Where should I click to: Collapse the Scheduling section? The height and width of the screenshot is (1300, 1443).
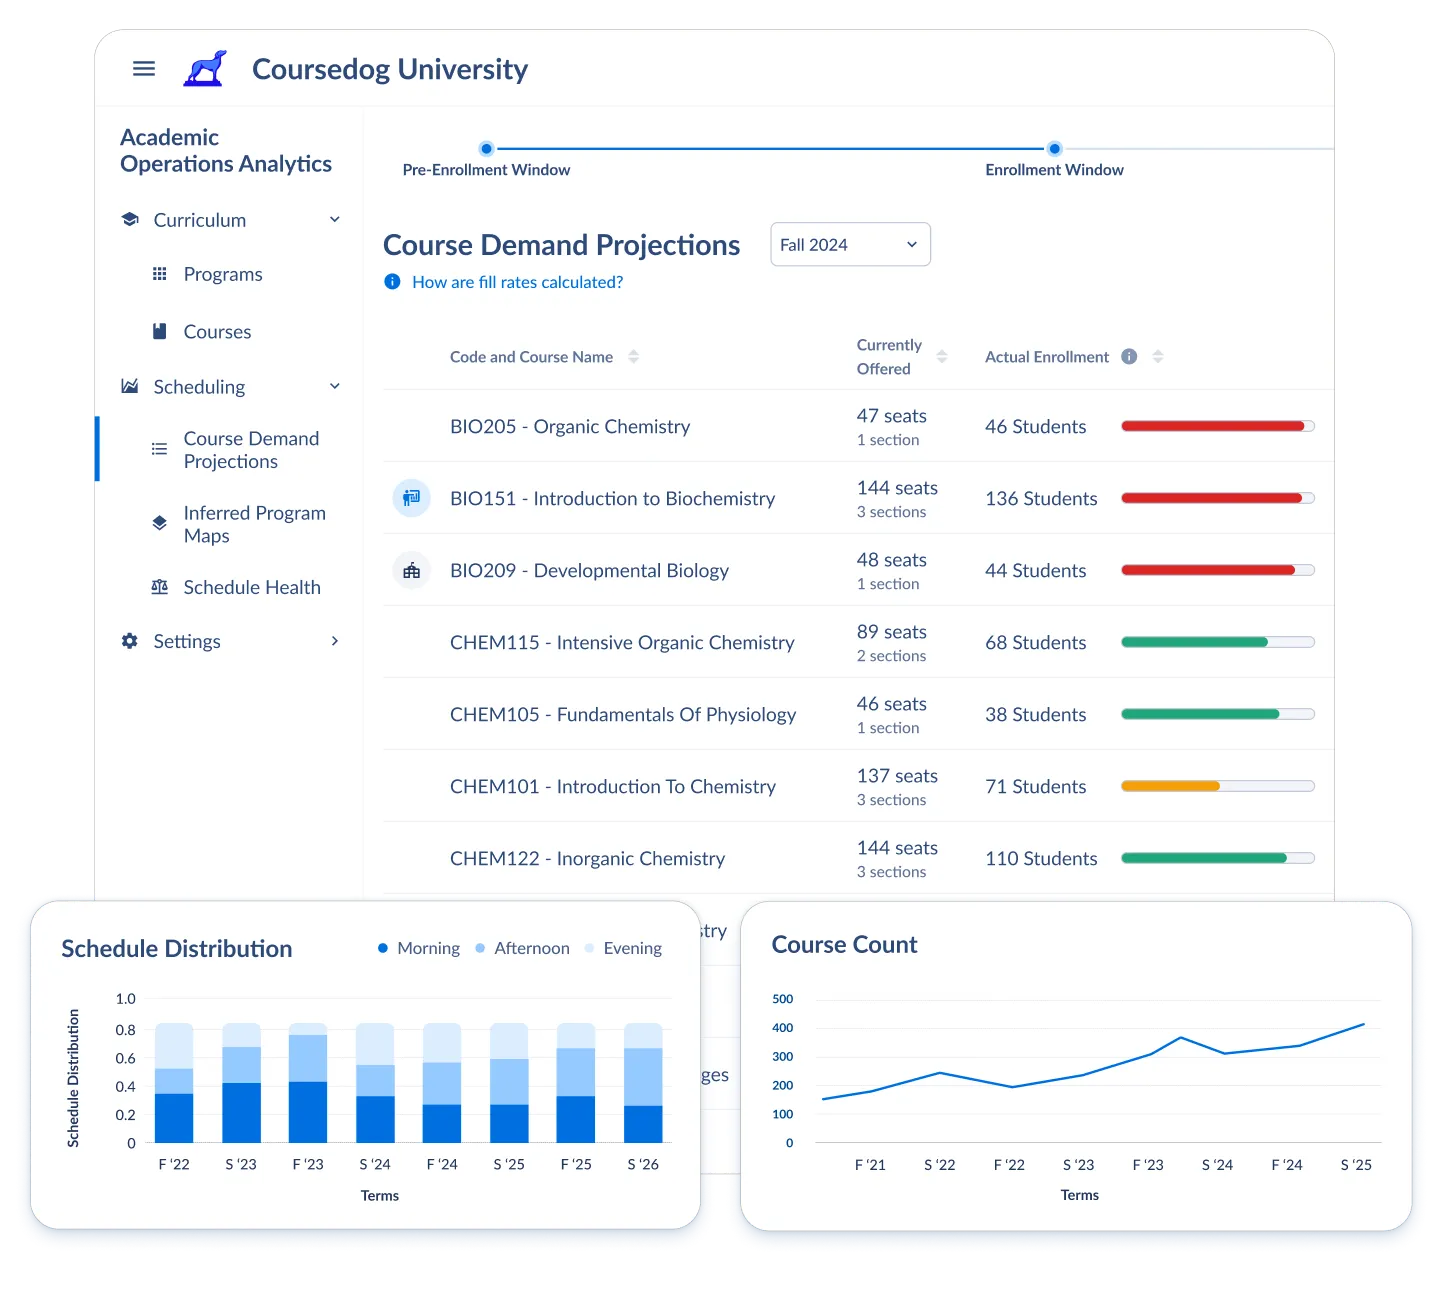tap(335, 386)
